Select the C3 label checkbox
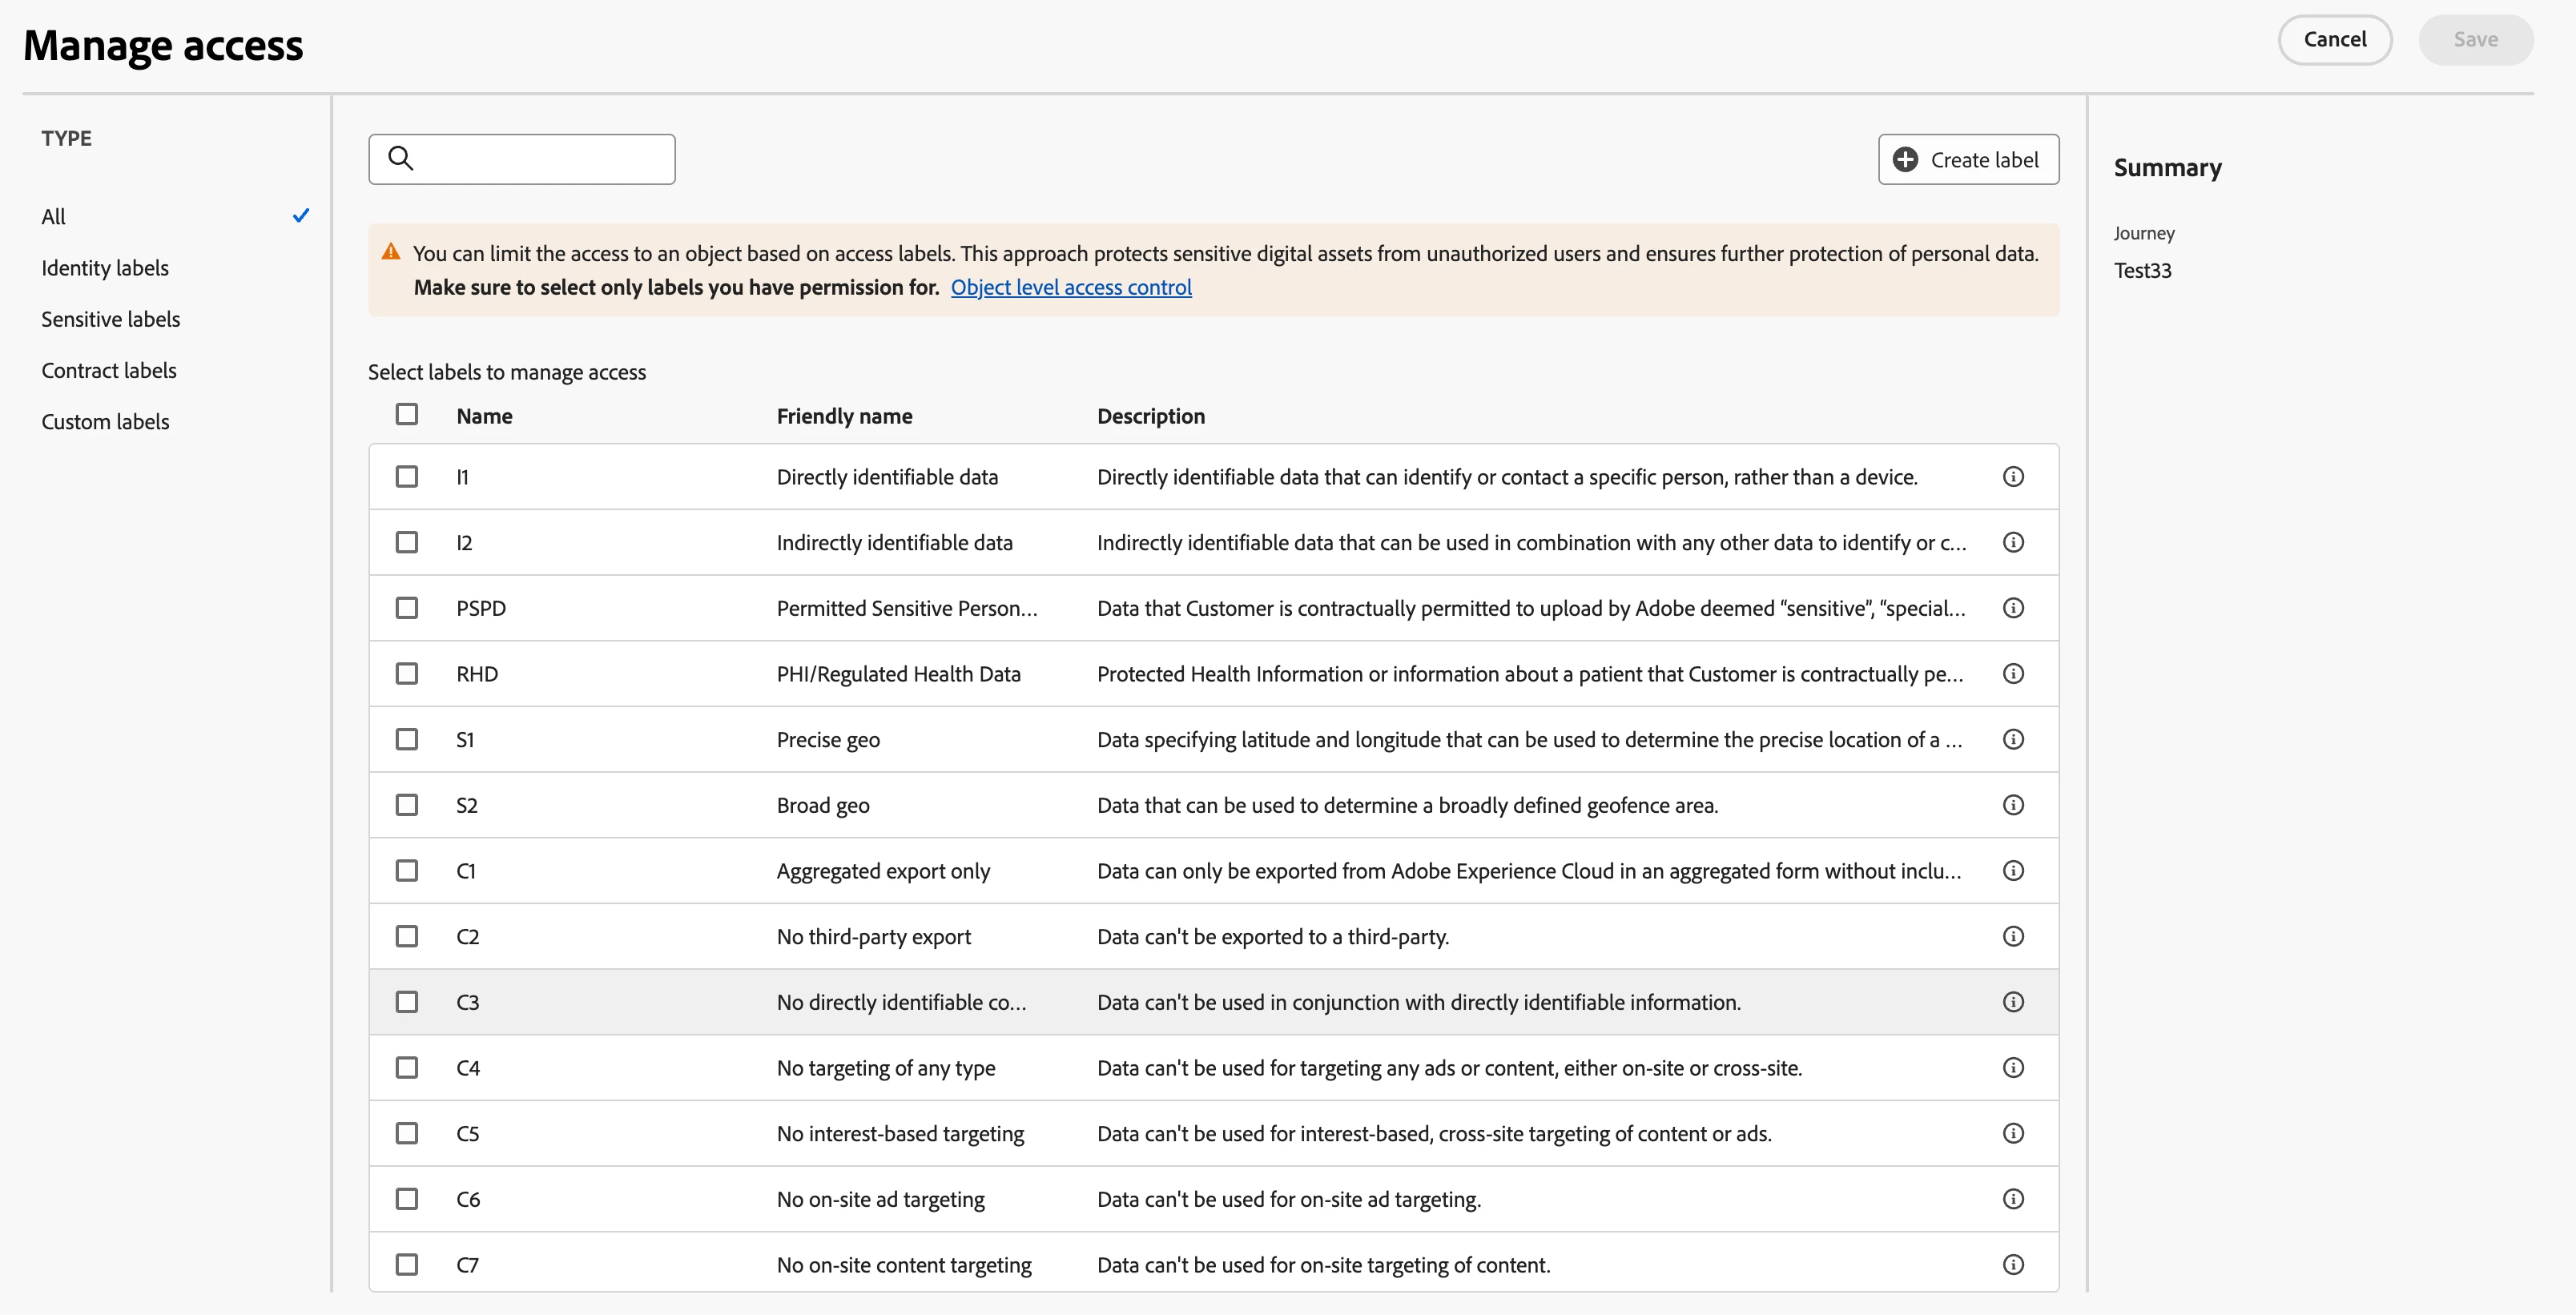This screenshot has width=2576, height=1315. (407, 1002)
